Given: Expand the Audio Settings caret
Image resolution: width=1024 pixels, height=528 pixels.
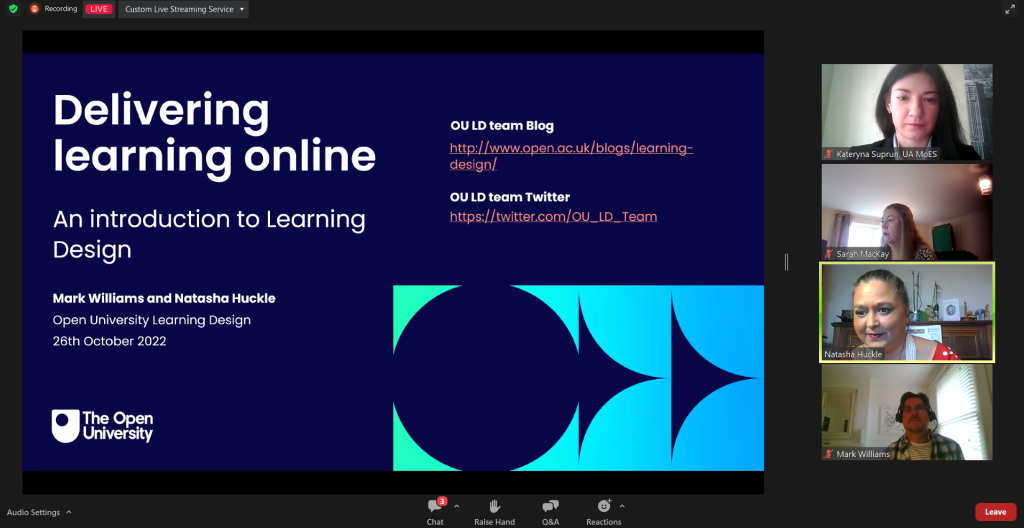Looking at the screenshot, I should (x=69, y=512).
